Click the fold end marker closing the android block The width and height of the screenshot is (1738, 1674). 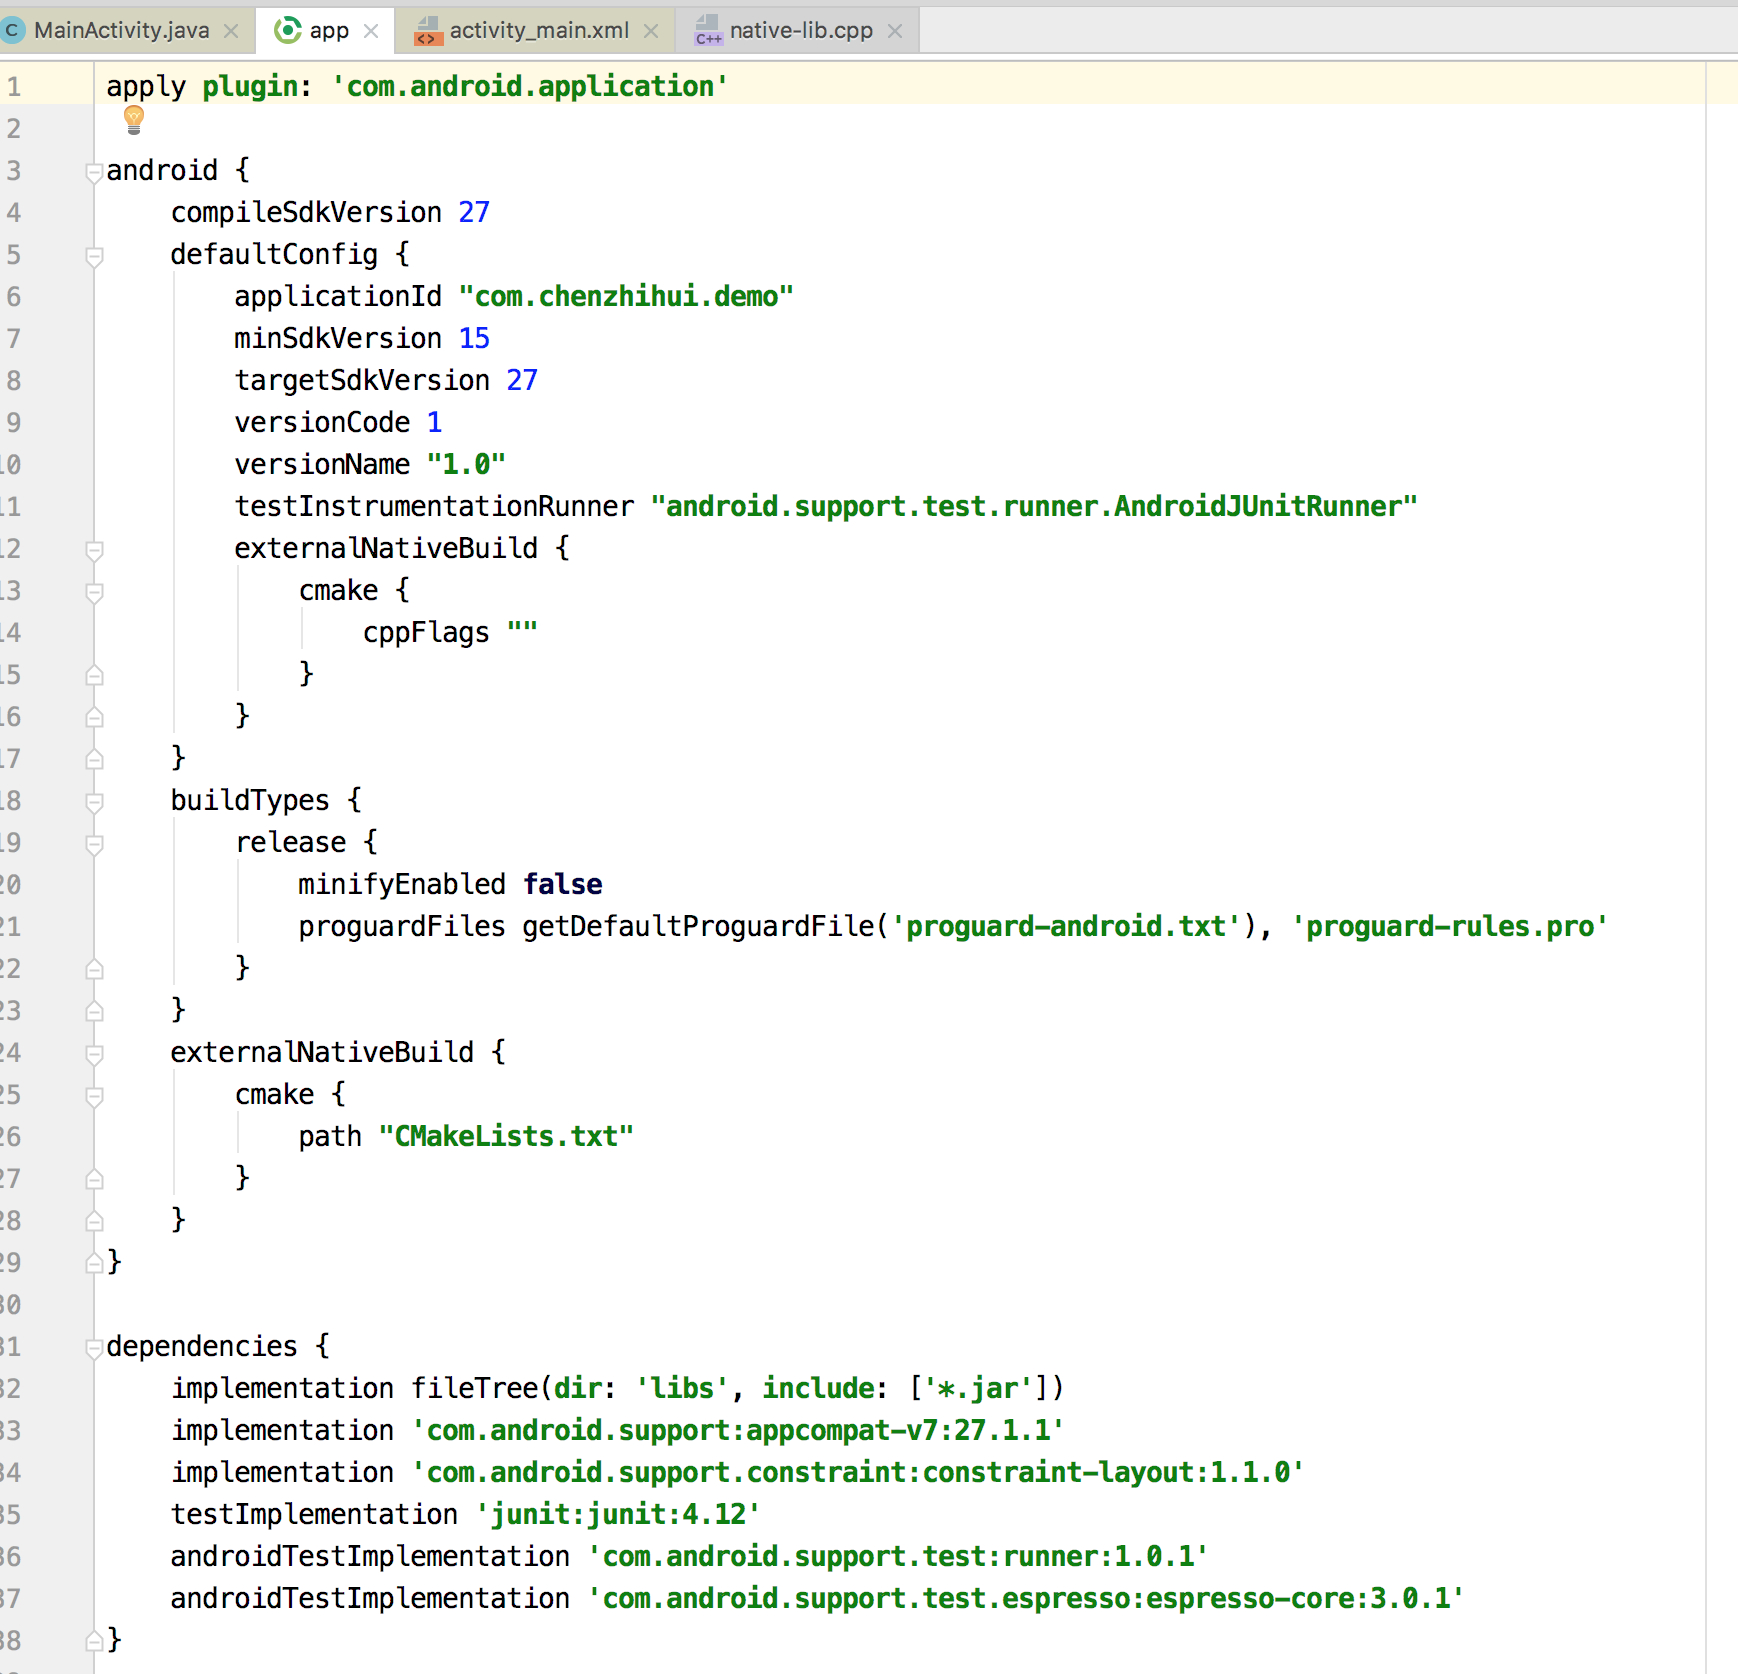tap(94, 1264)
